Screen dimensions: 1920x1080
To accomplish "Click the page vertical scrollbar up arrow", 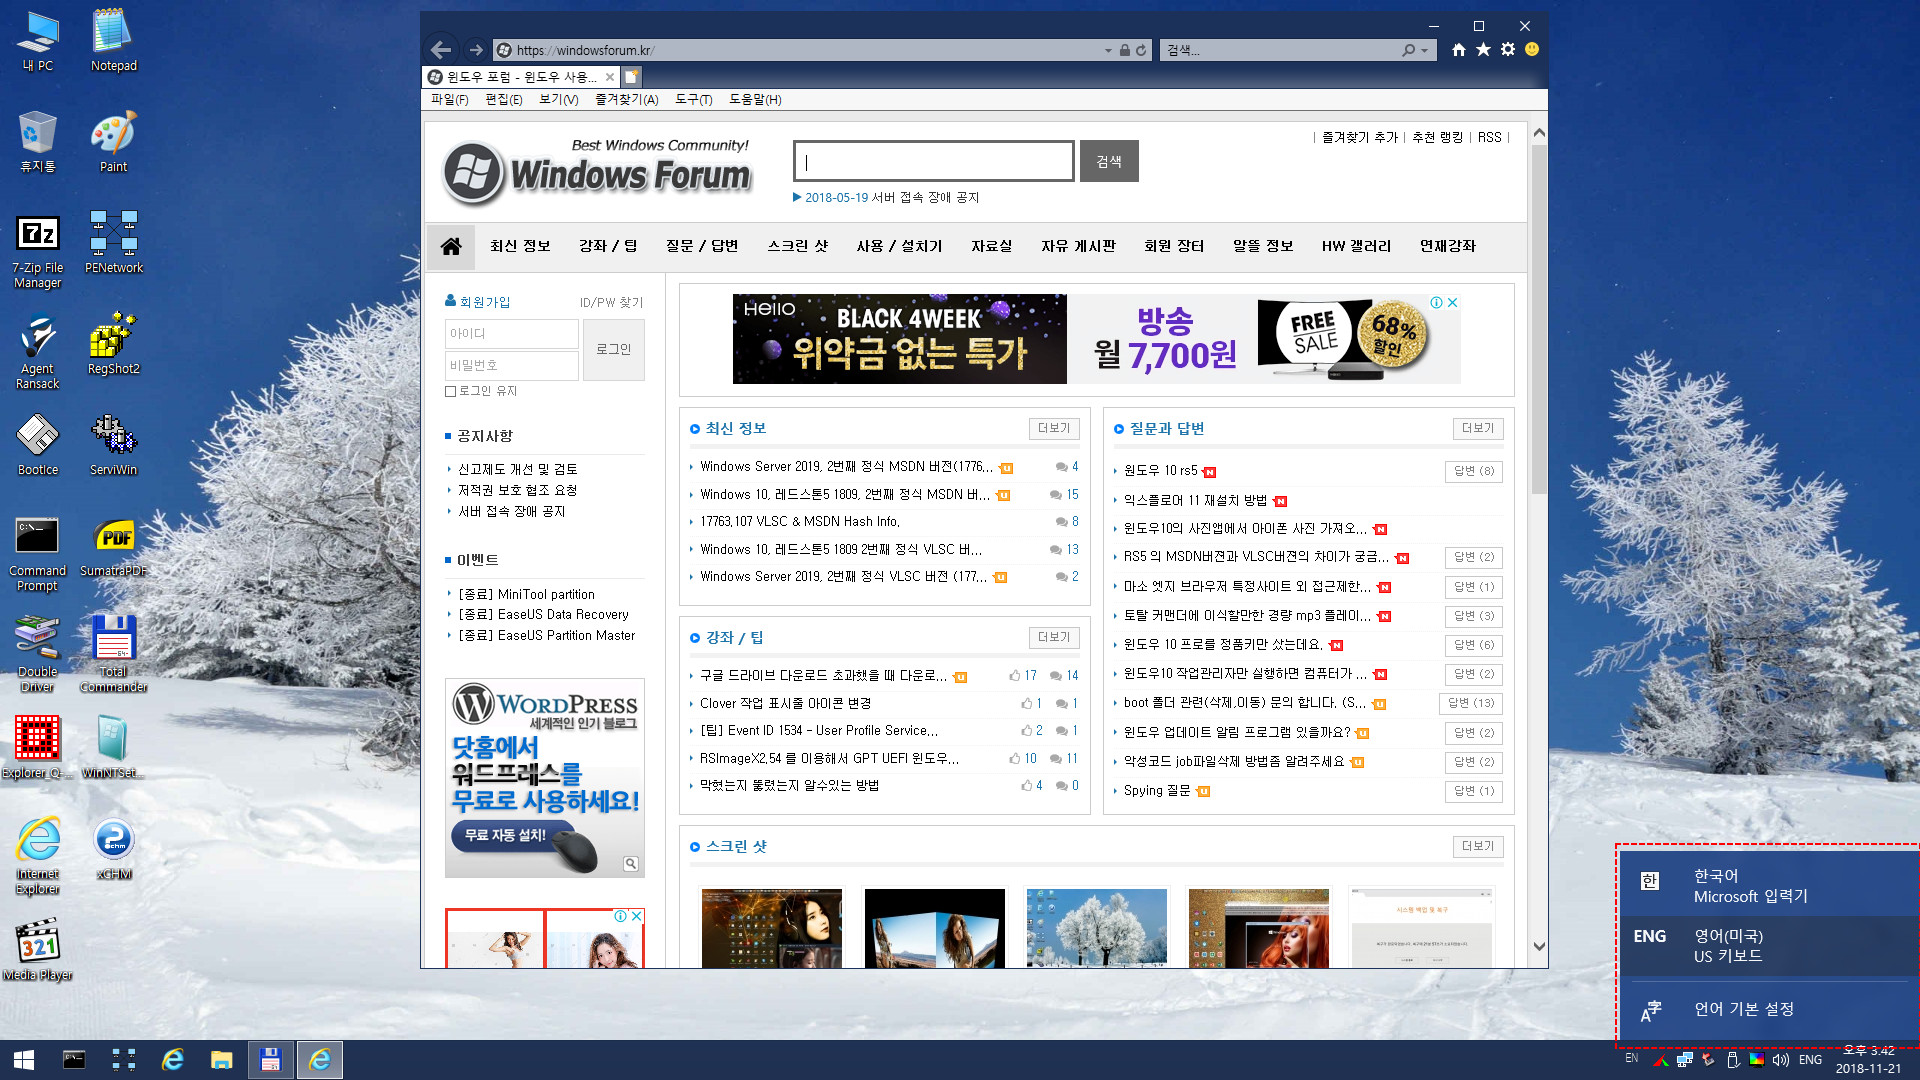I will (x=1539, y=132).
